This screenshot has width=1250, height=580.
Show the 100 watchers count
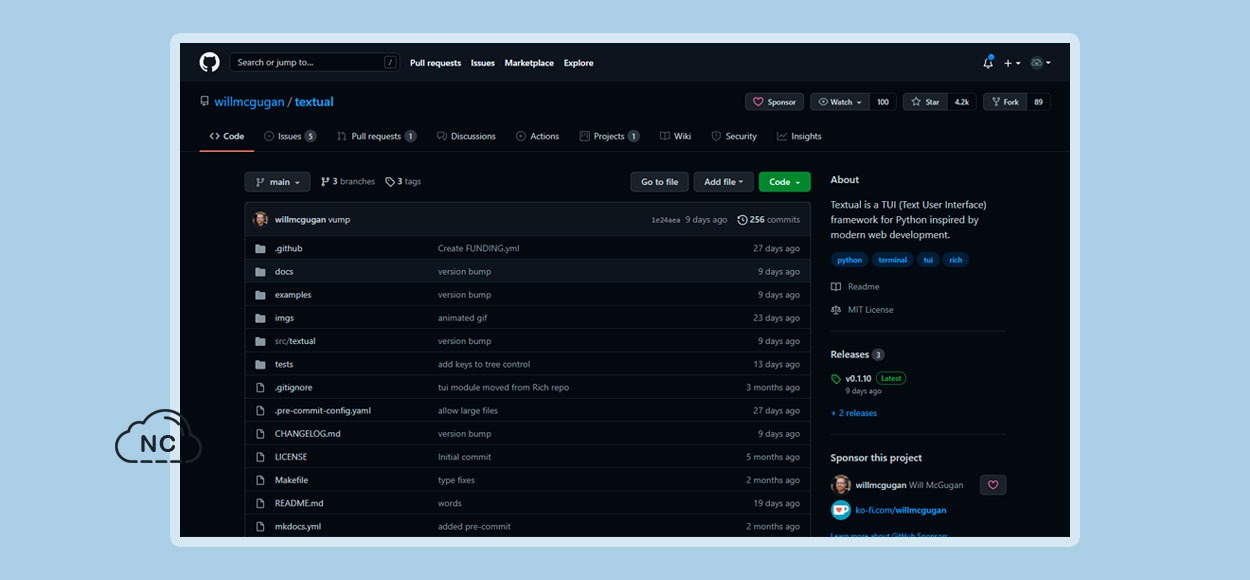coord(883,102)
